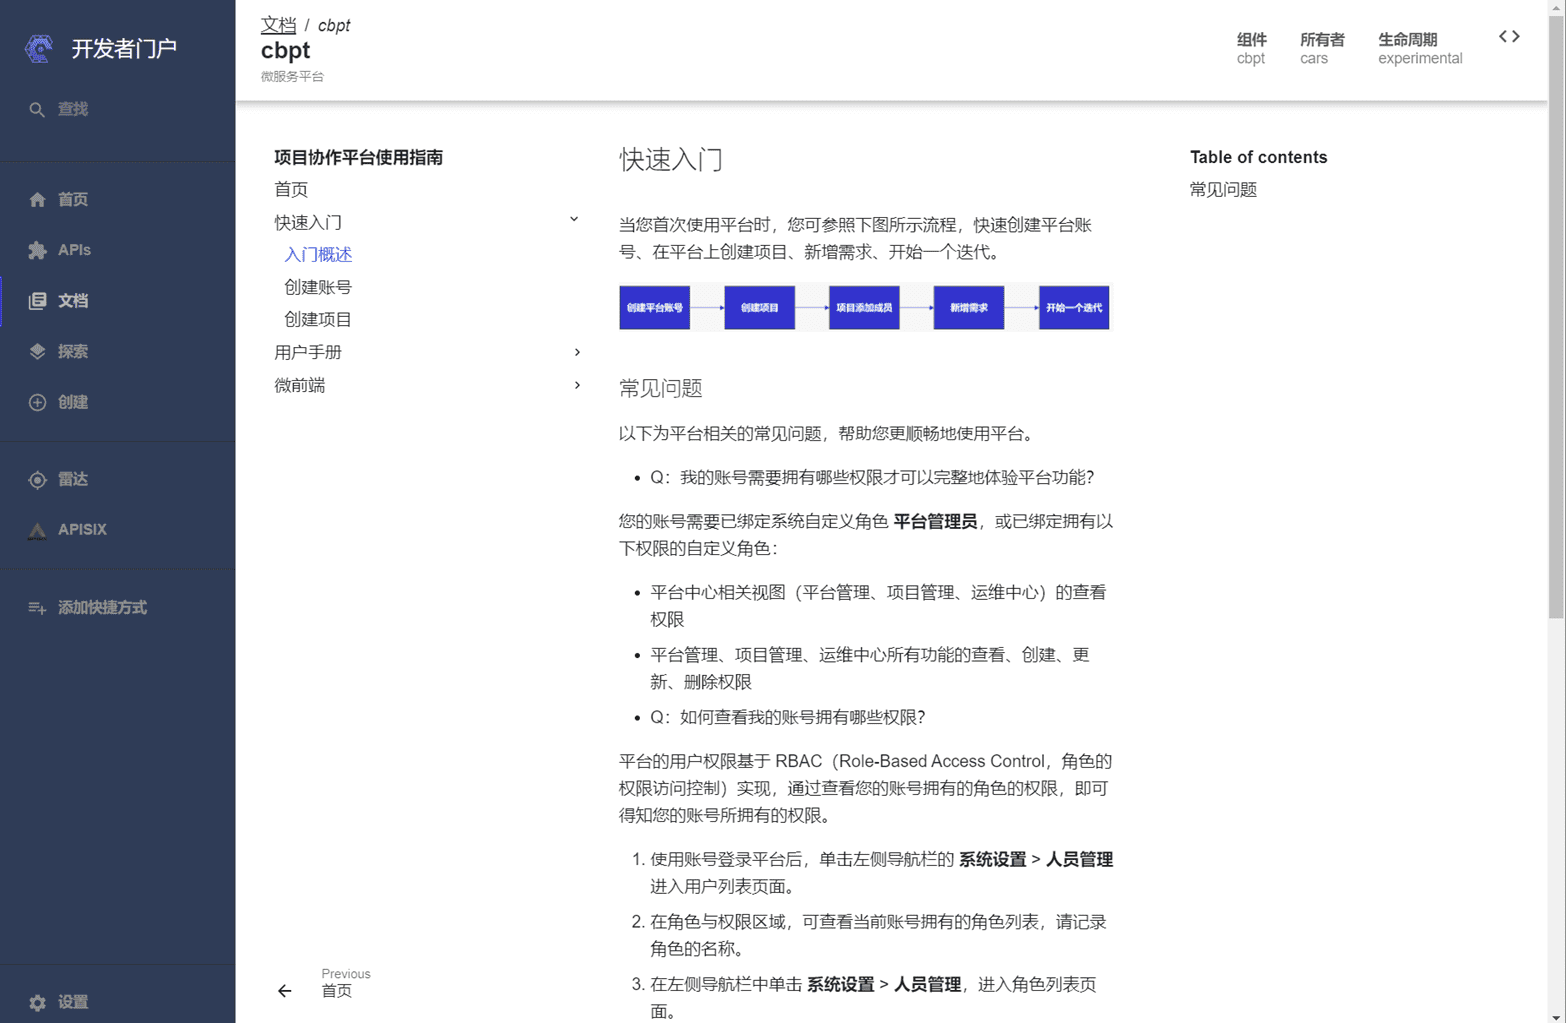Select 用户手册 in the docs tree

308,352
